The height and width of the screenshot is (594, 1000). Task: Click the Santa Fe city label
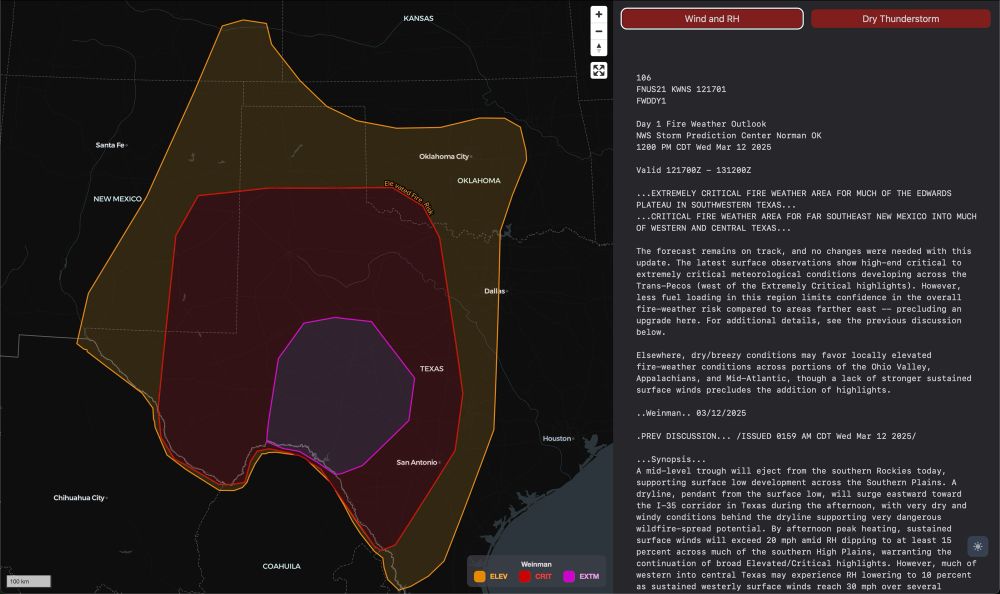[x=110, y=145]
